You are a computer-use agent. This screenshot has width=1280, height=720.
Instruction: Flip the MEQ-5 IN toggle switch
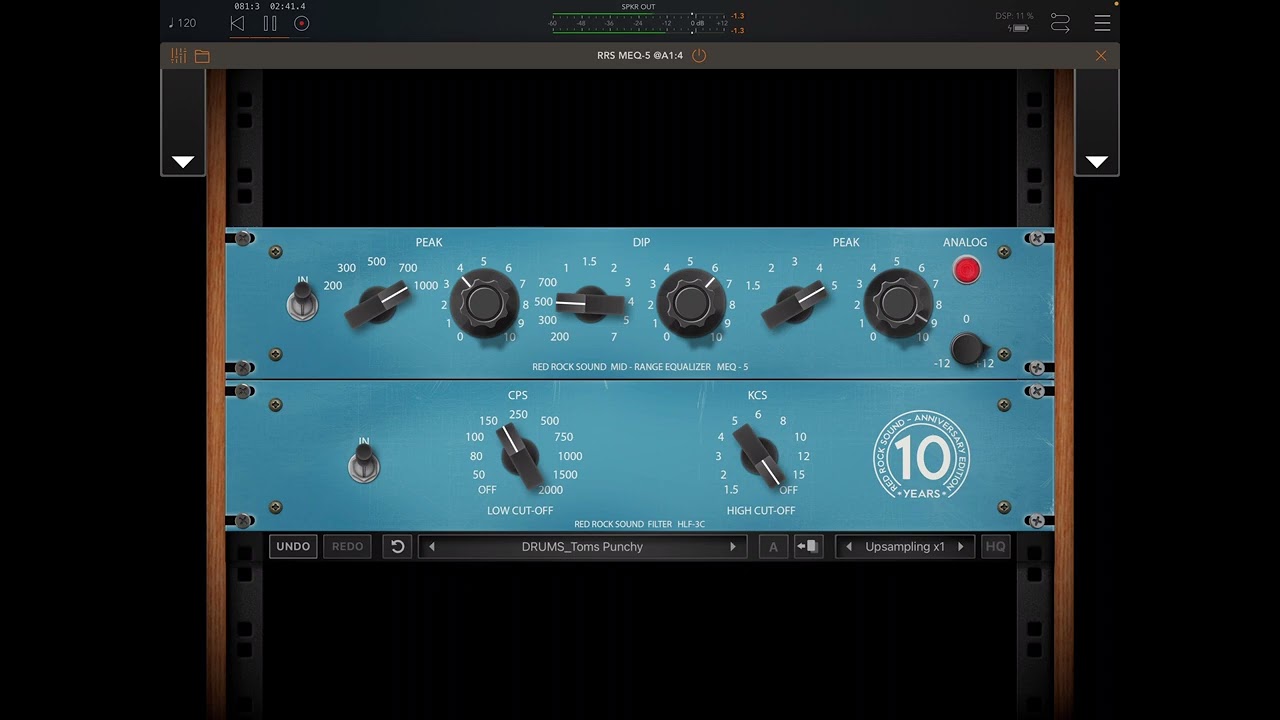click(x=302, y=300)
